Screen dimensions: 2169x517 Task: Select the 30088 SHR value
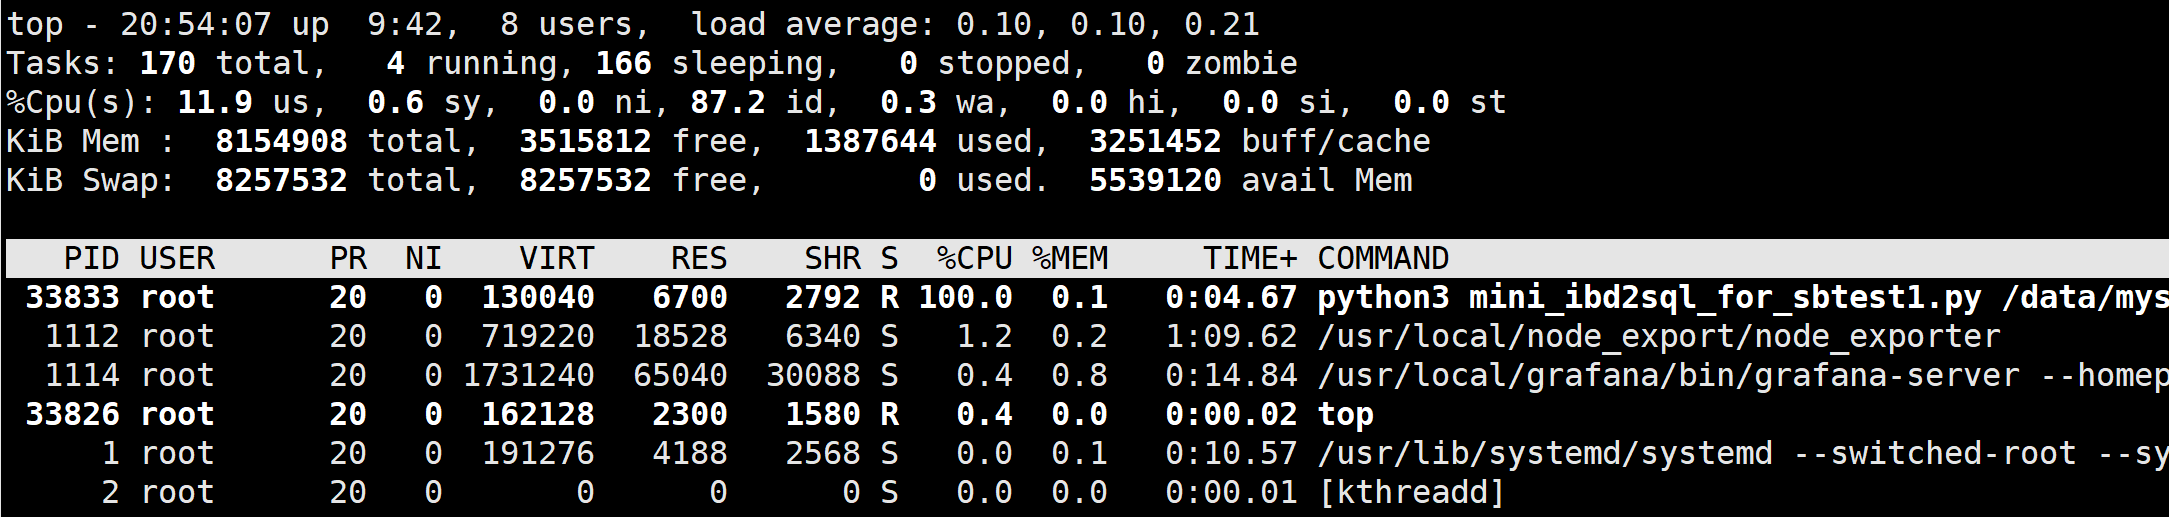[813, 375]
